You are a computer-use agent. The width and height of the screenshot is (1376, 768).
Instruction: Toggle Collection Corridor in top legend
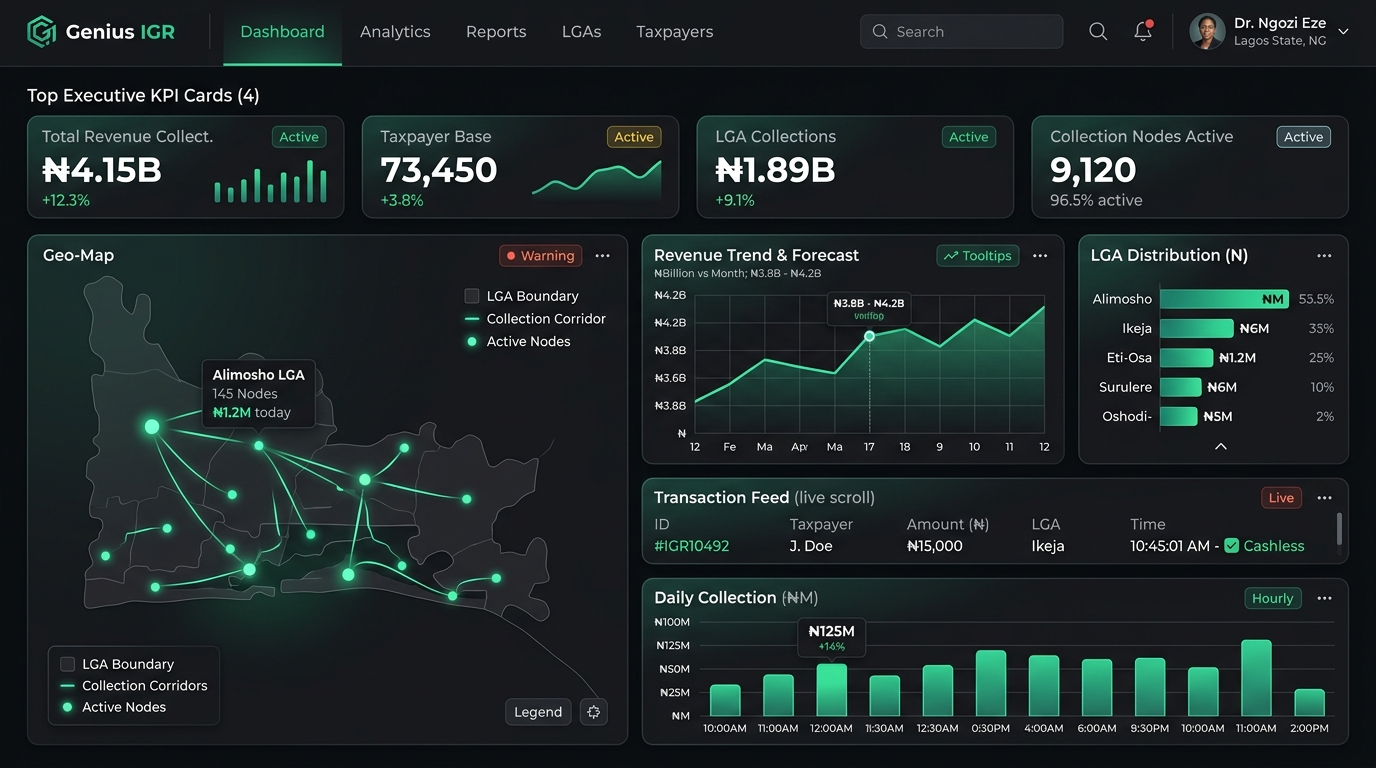click(x=535, y=319)
